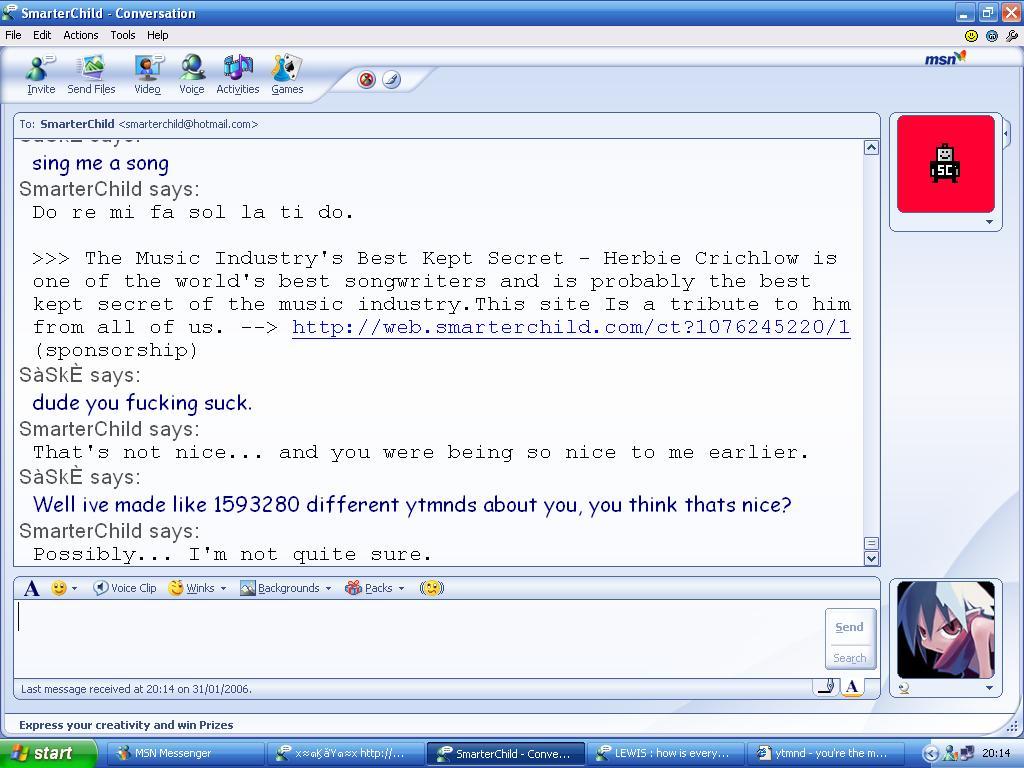Expand the emoticon picker dropdown
1024x768 pixels.
tap(74, 588)
